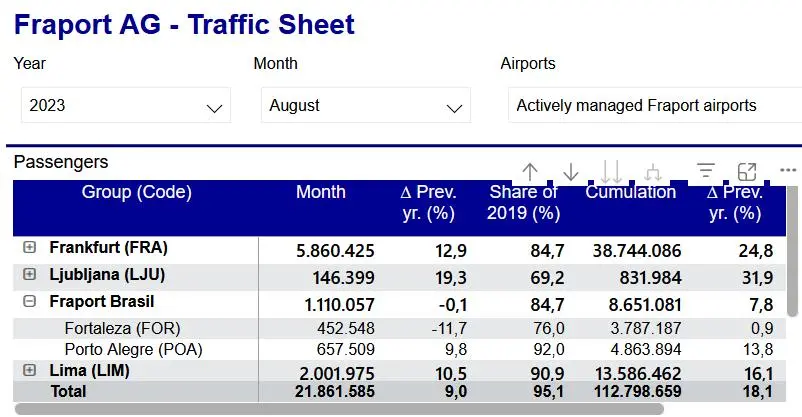Click the Fraport AG - Traffic Sheet heading
This screenshot has width=802, height=417.
[184, 25]
